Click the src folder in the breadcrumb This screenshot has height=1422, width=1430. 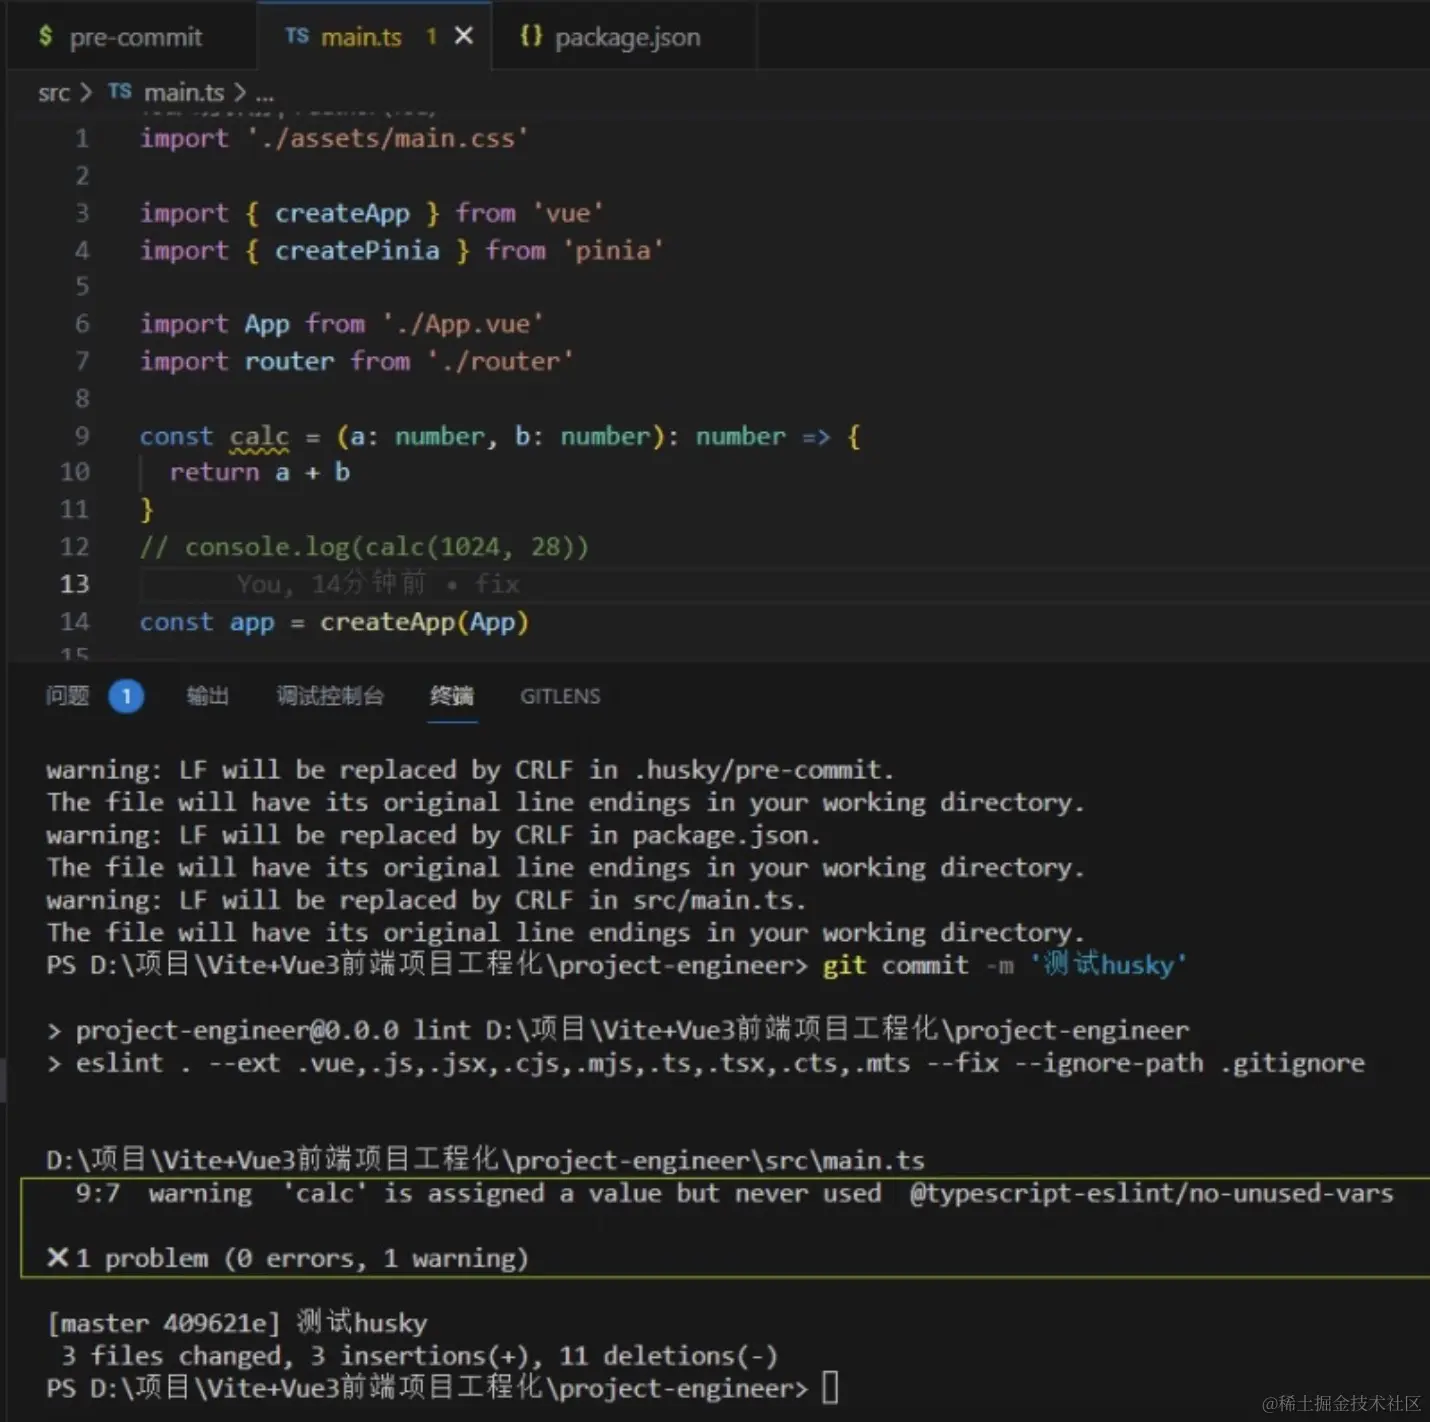click(54, 93)
